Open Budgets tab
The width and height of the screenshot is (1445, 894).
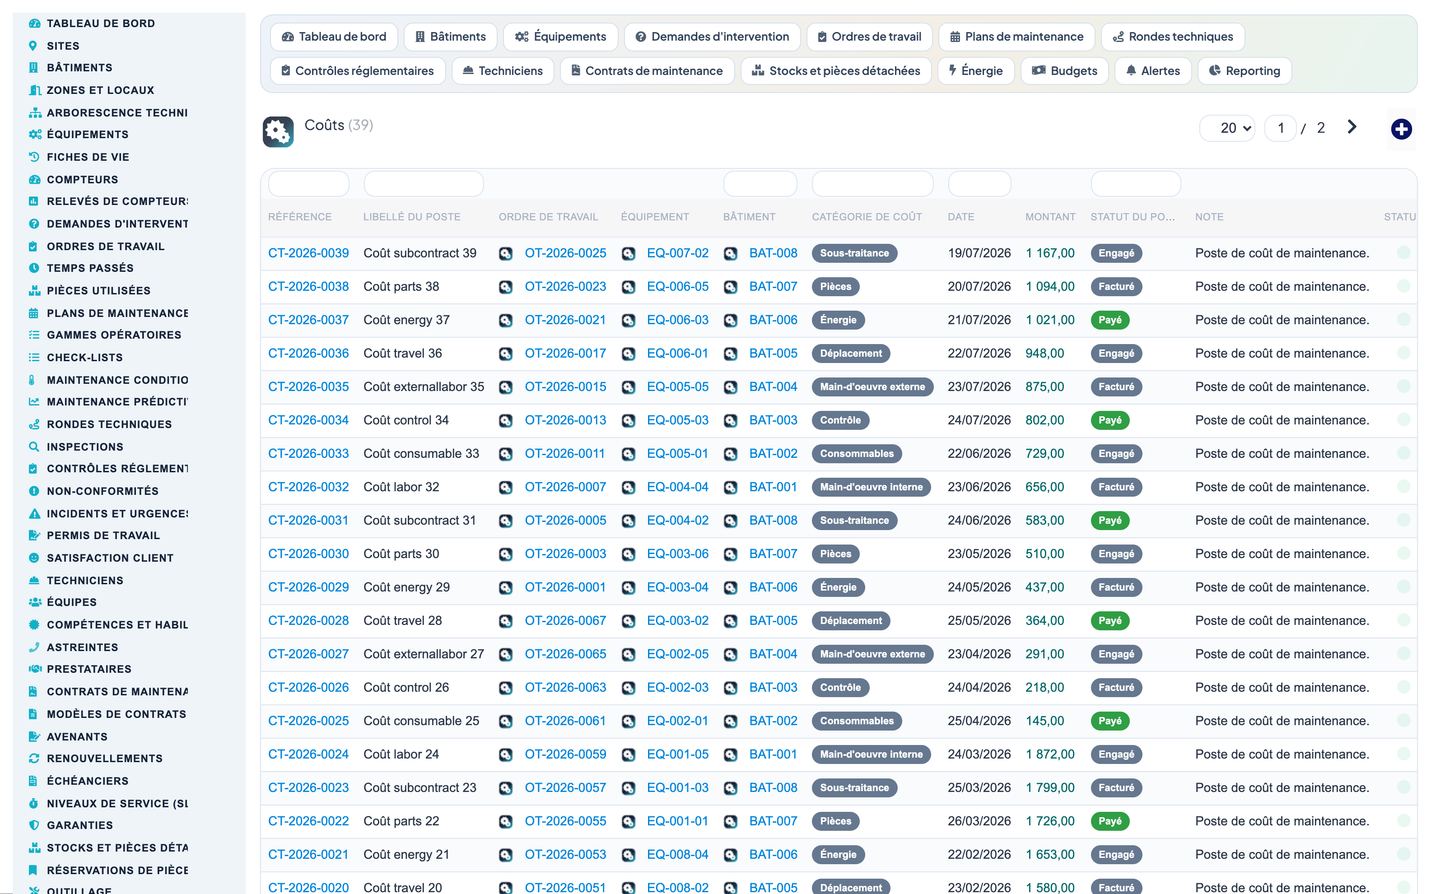pos(1065,71)
